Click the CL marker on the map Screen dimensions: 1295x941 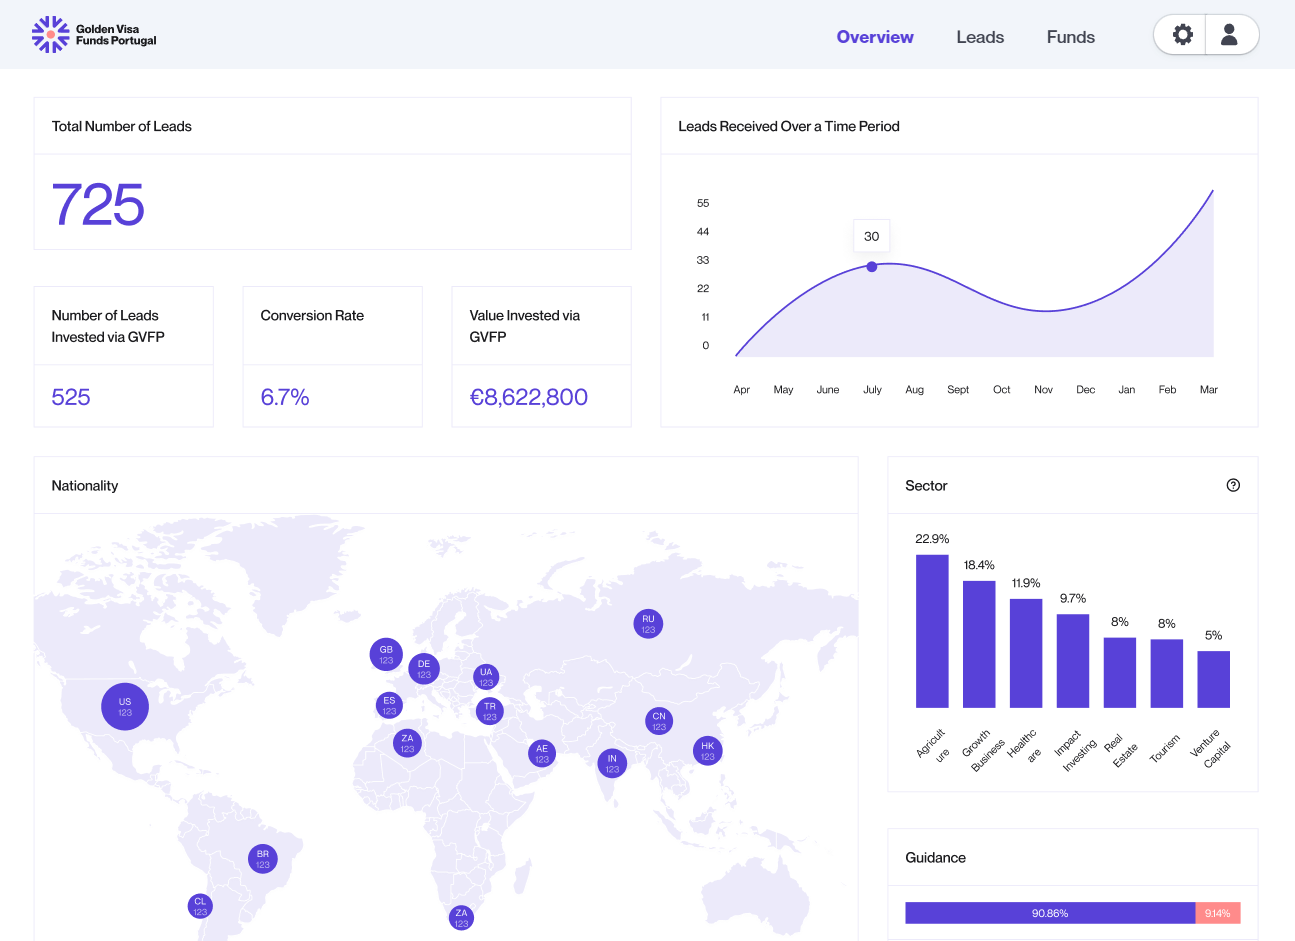pyautogui.click(x=200, y=906)
